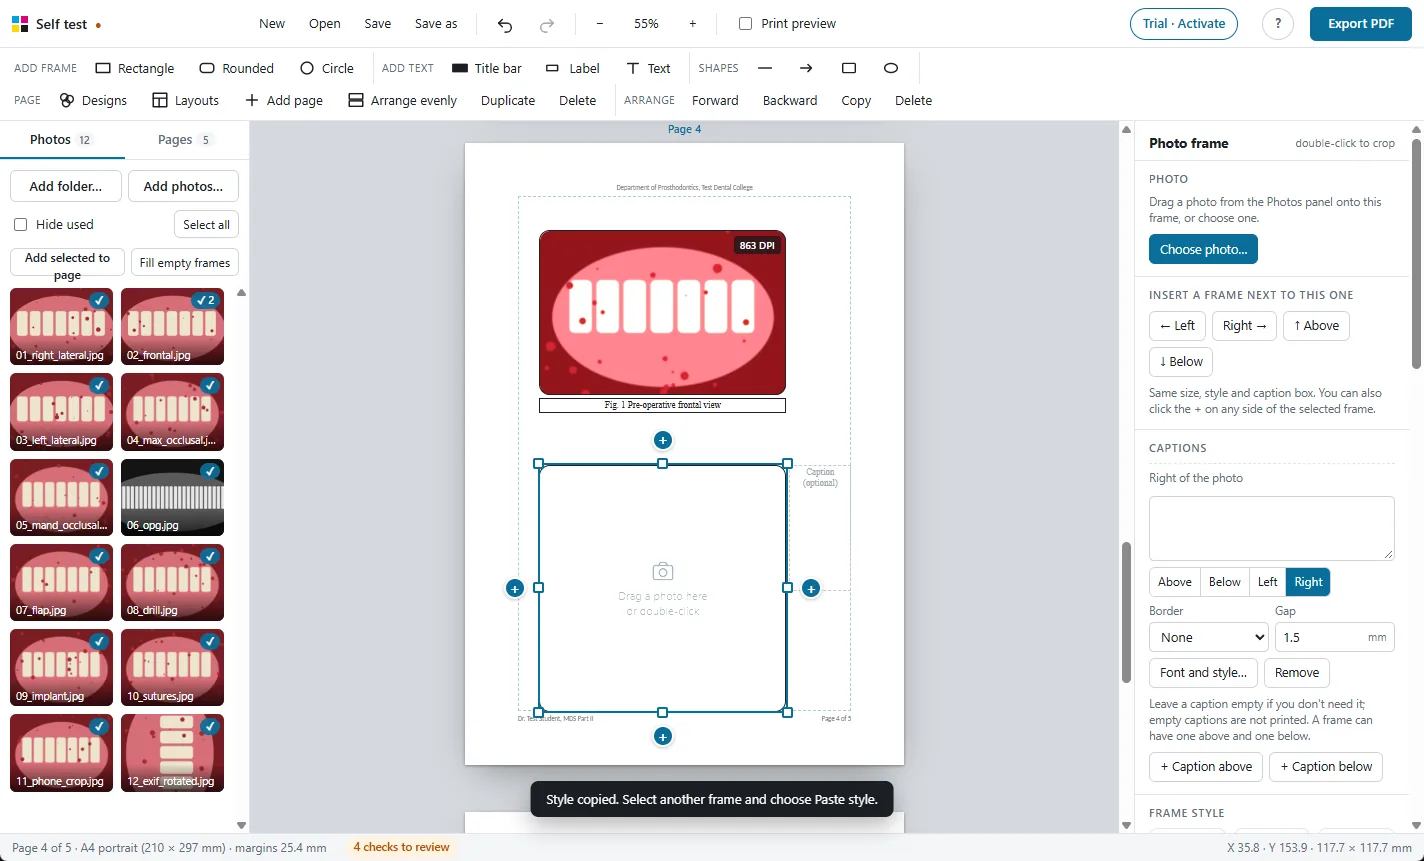Add a Rectangle frame
Screen dimensions: 1424x861
135,68
